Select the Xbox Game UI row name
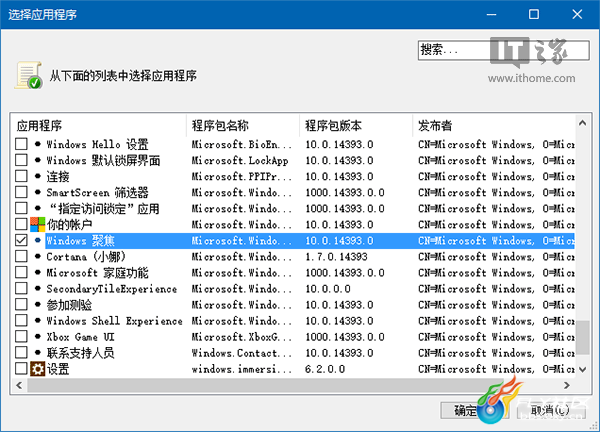Screen dimensions: 600x432 coord(80,337)
